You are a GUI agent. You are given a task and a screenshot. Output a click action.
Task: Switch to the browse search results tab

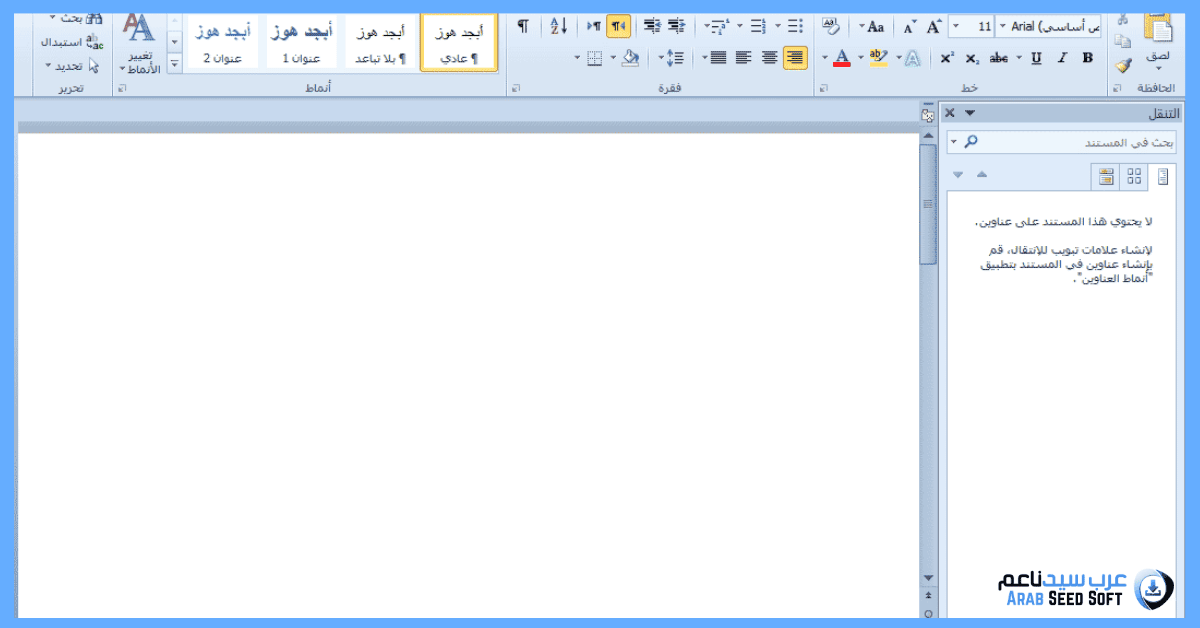[1105, 177]
